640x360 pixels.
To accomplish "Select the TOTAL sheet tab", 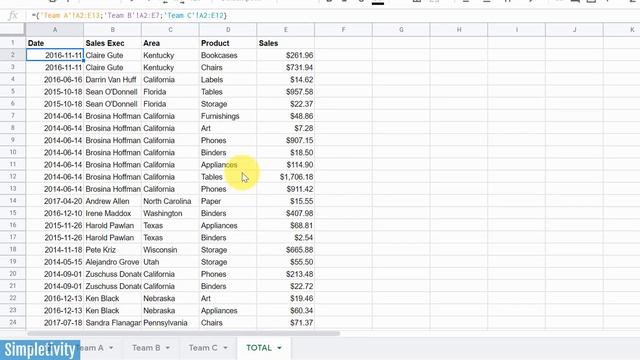I will tap(259, 348).
